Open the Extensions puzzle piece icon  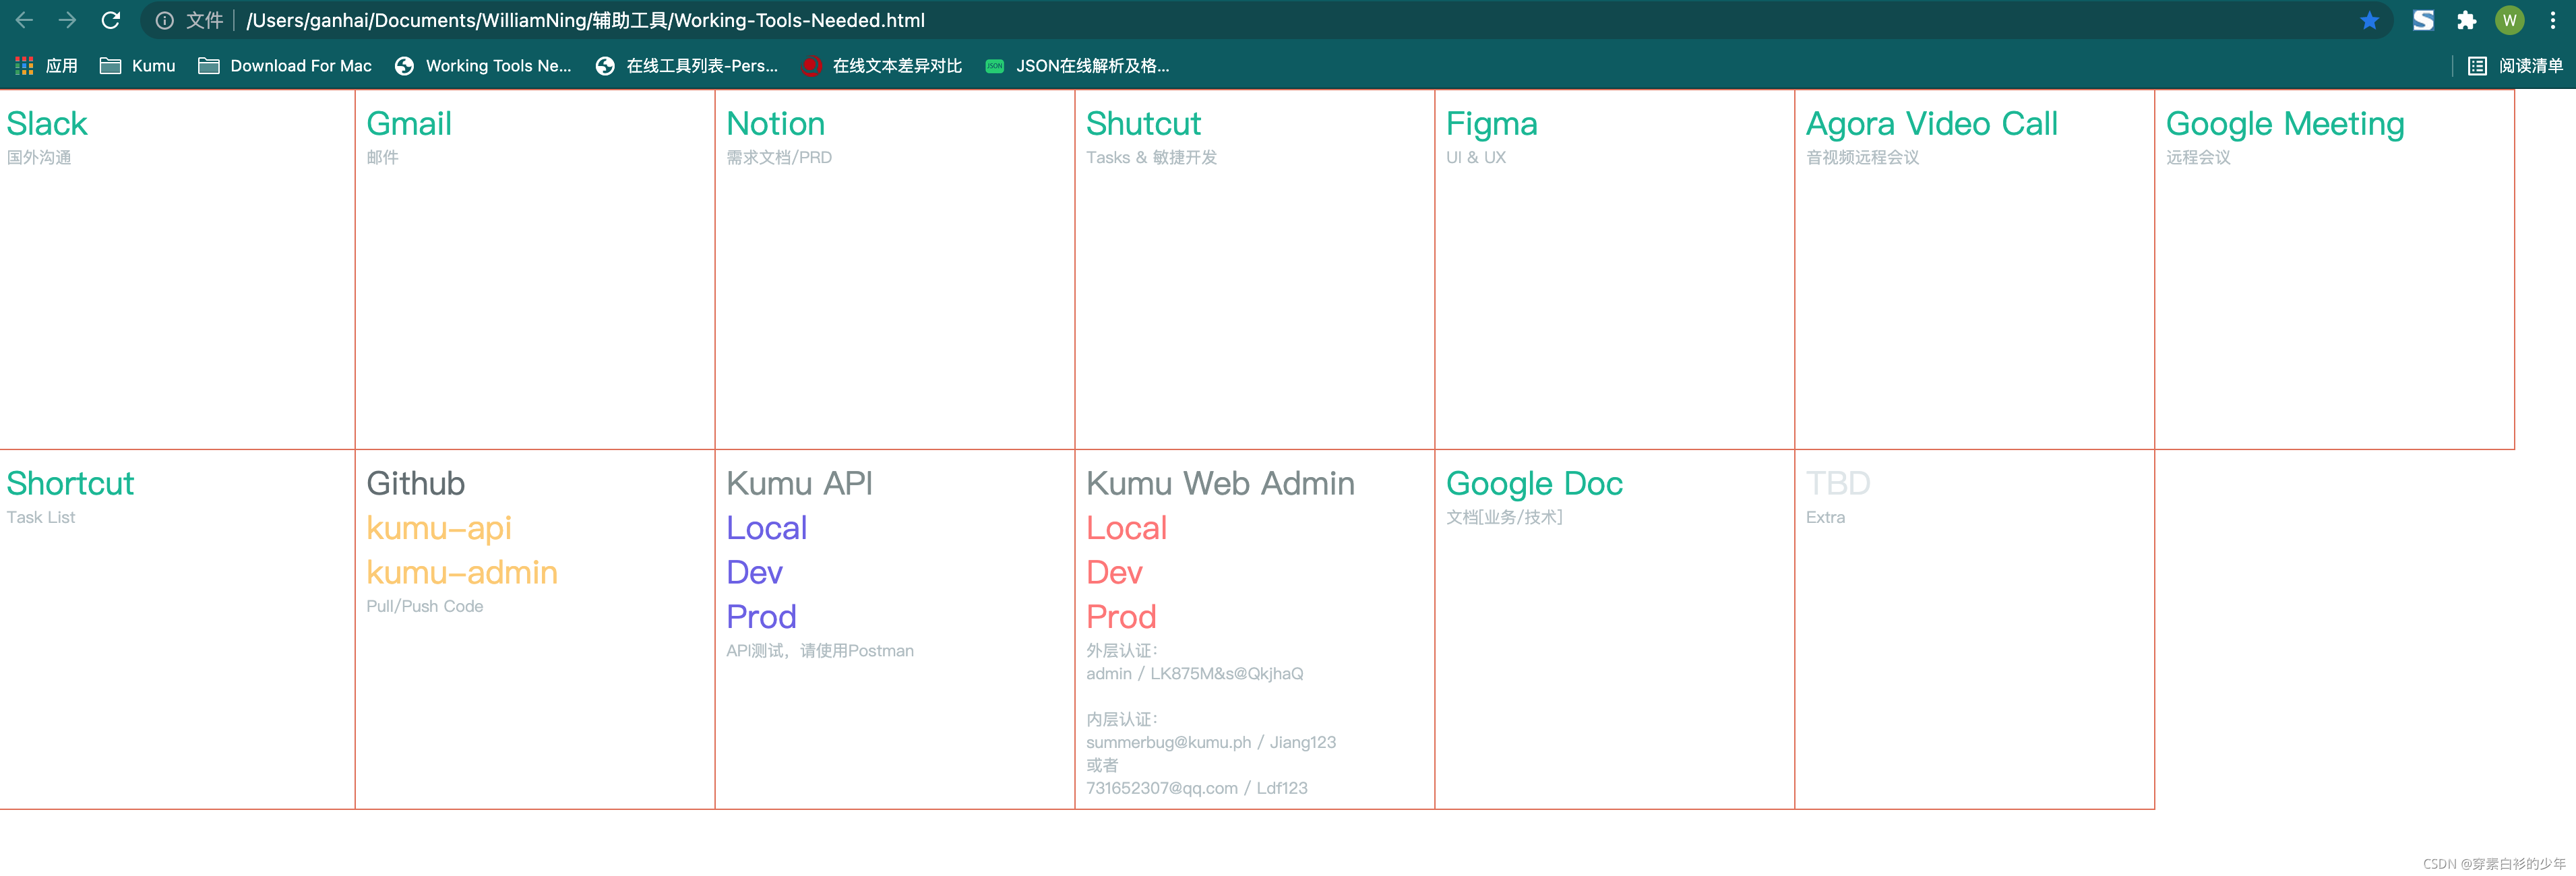[2466, 20]
